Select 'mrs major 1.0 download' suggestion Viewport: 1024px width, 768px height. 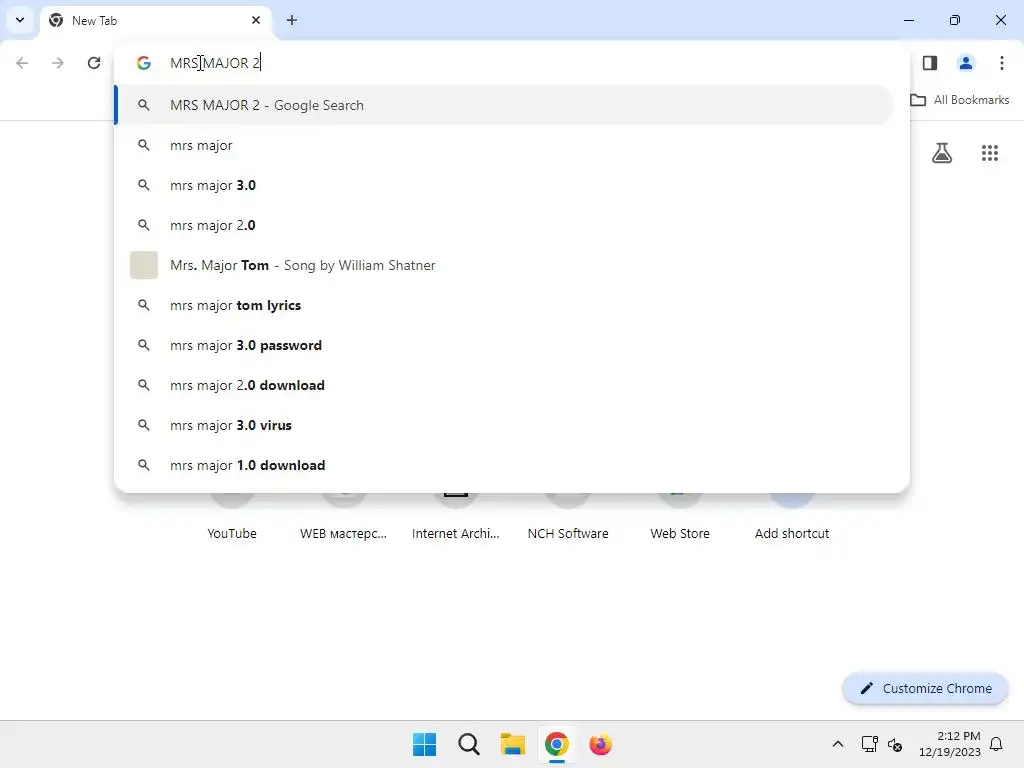point(504,465)
